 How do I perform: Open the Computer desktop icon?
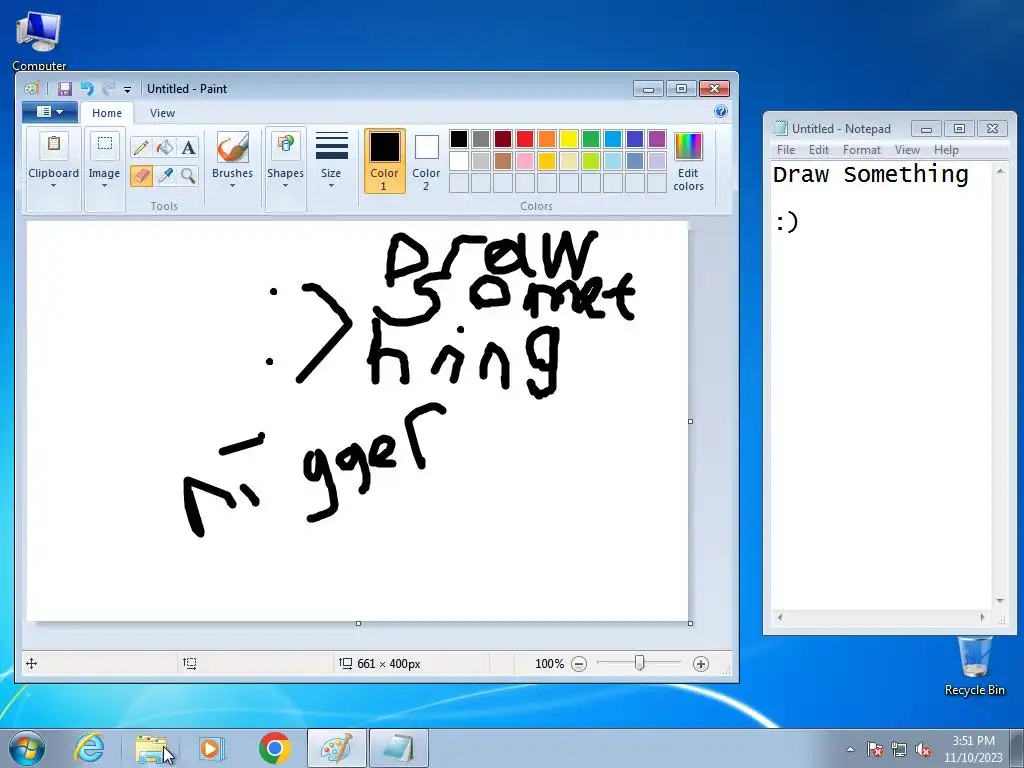coord(39,40)
